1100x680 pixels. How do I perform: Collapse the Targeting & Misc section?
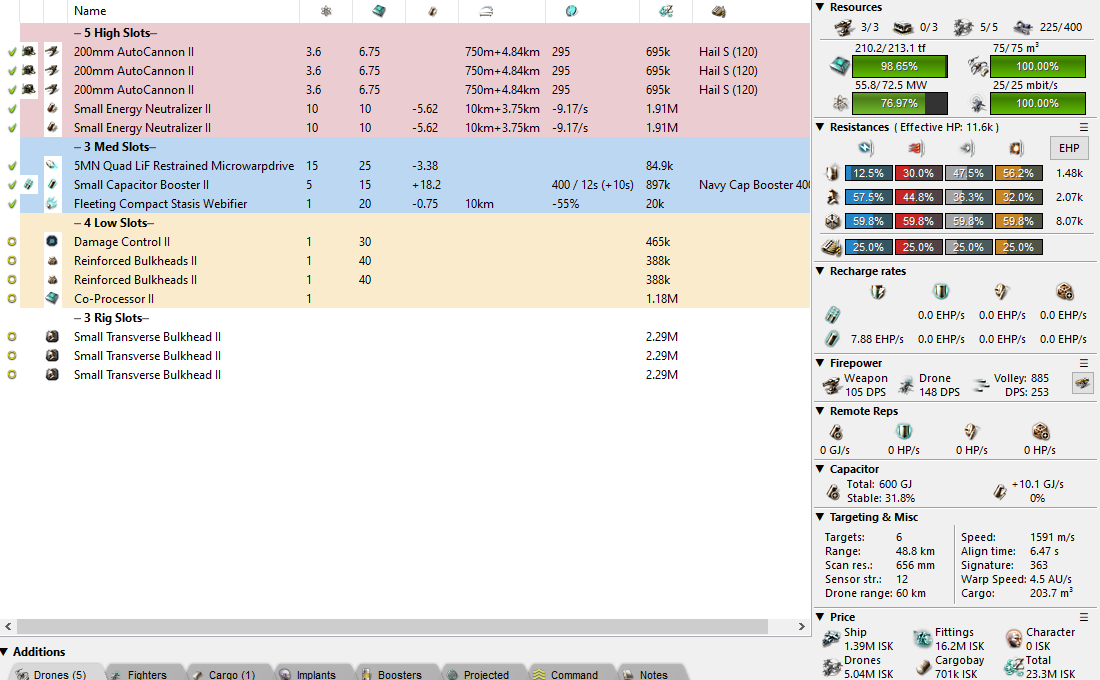820,518
